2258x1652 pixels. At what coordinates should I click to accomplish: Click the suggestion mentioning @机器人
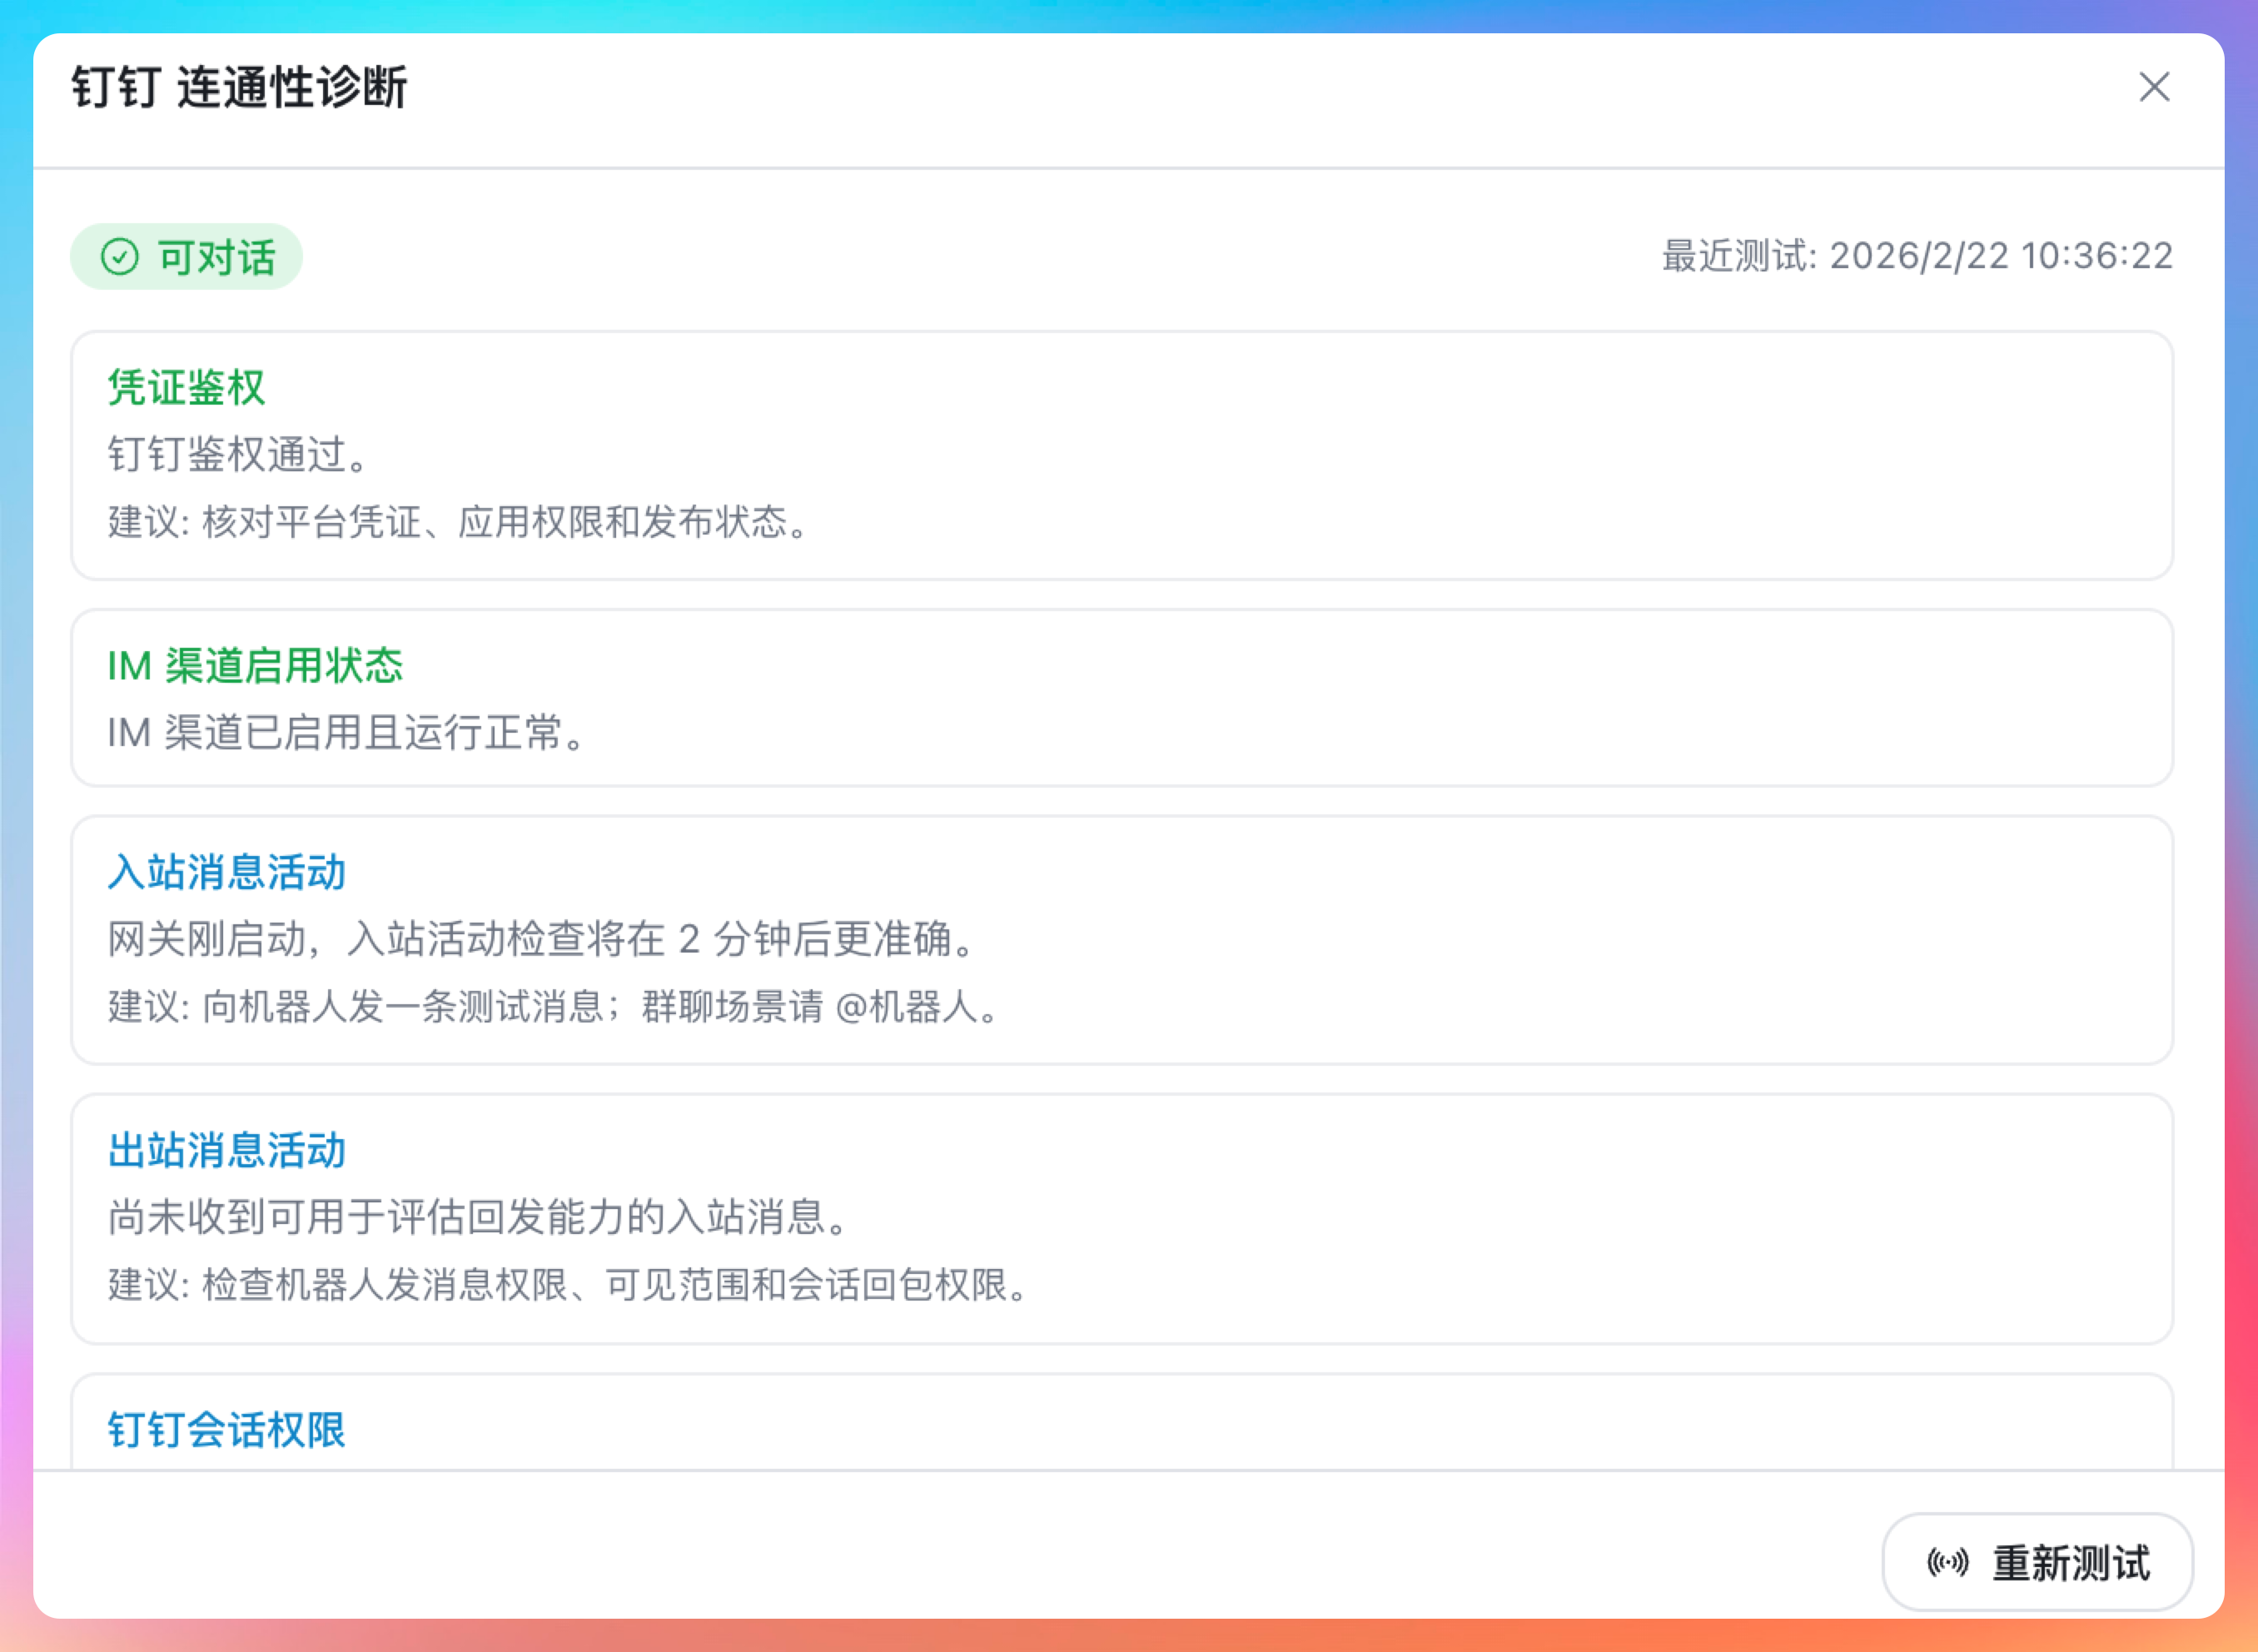tap(553, 1007)
